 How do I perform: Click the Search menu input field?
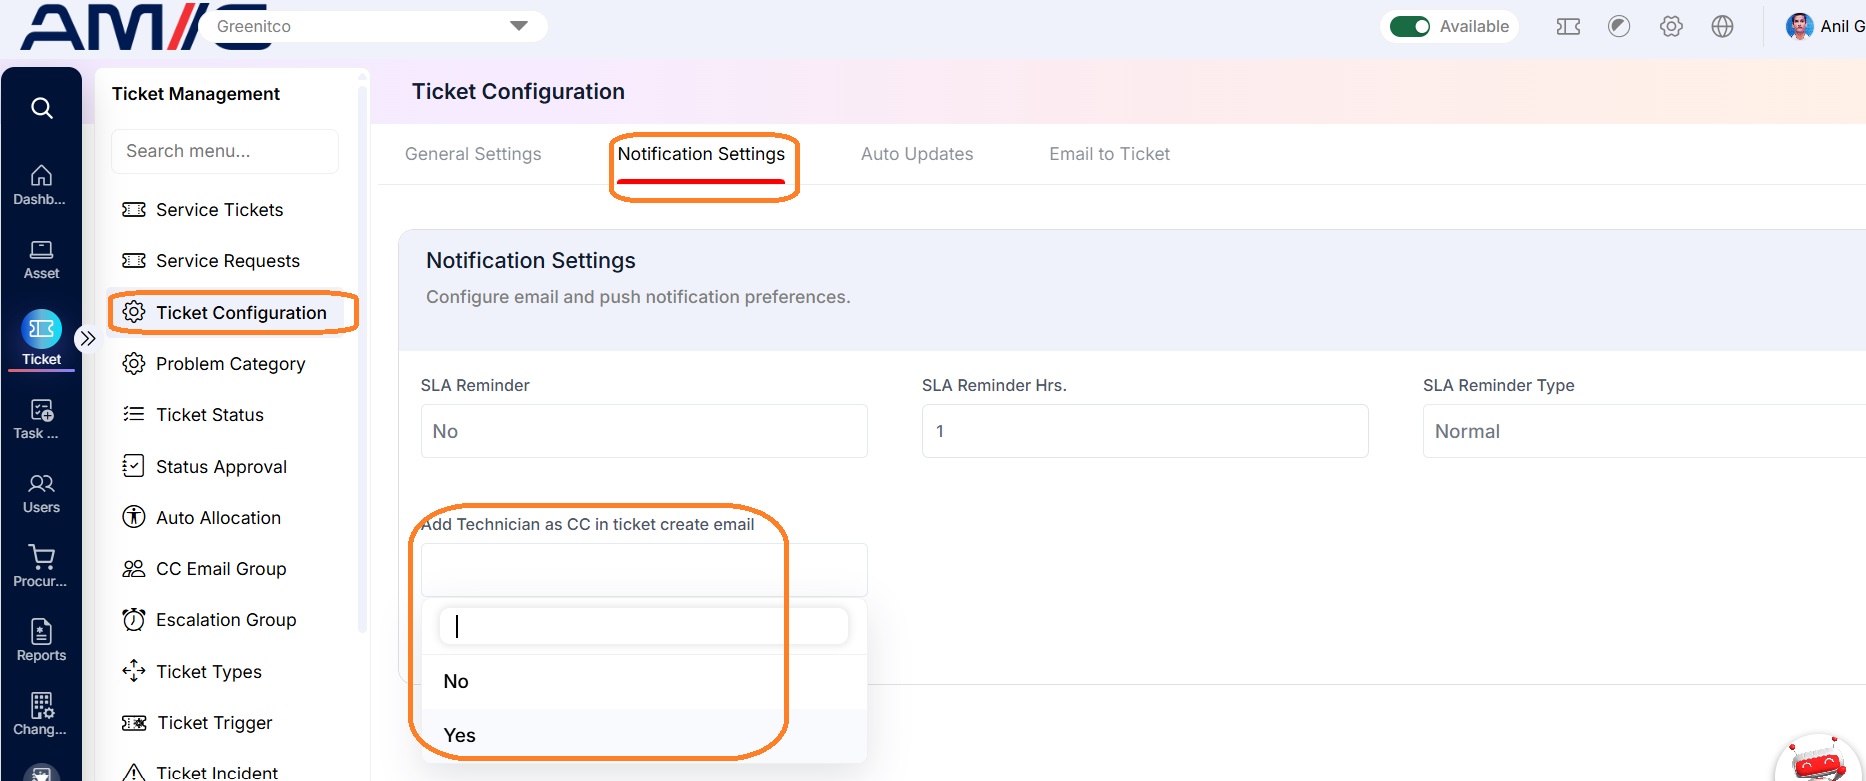(225, 151)
